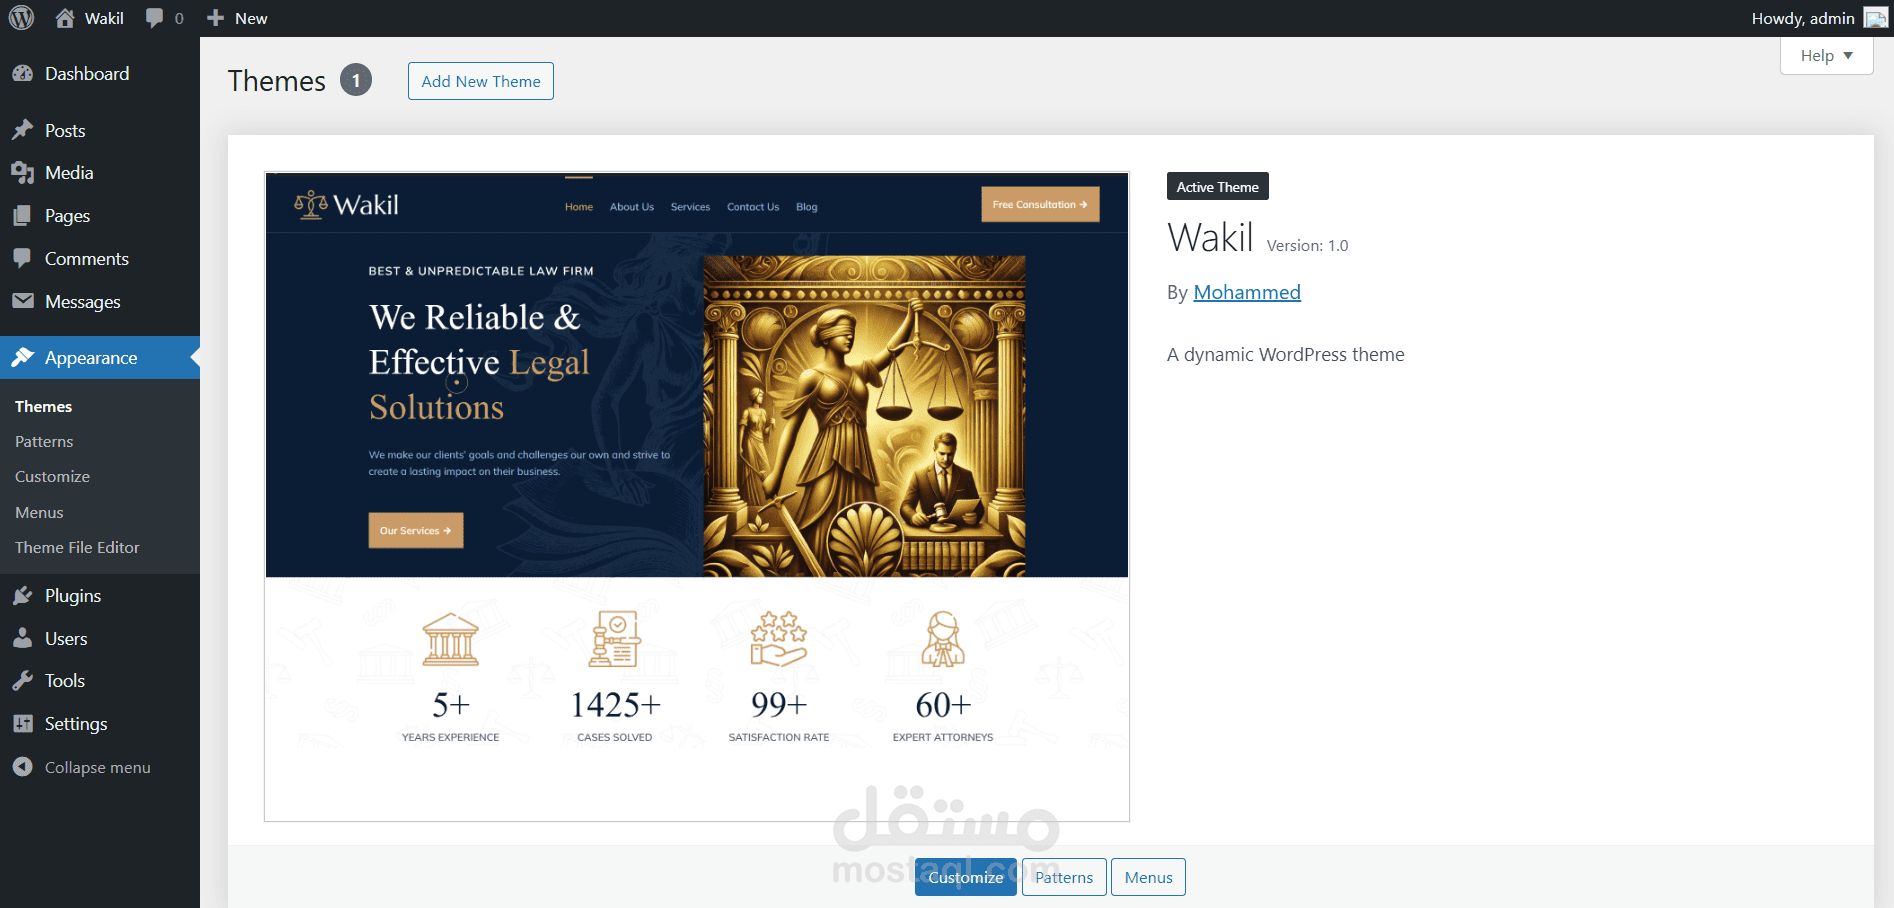Open the Users menu item

coord(100,639)
